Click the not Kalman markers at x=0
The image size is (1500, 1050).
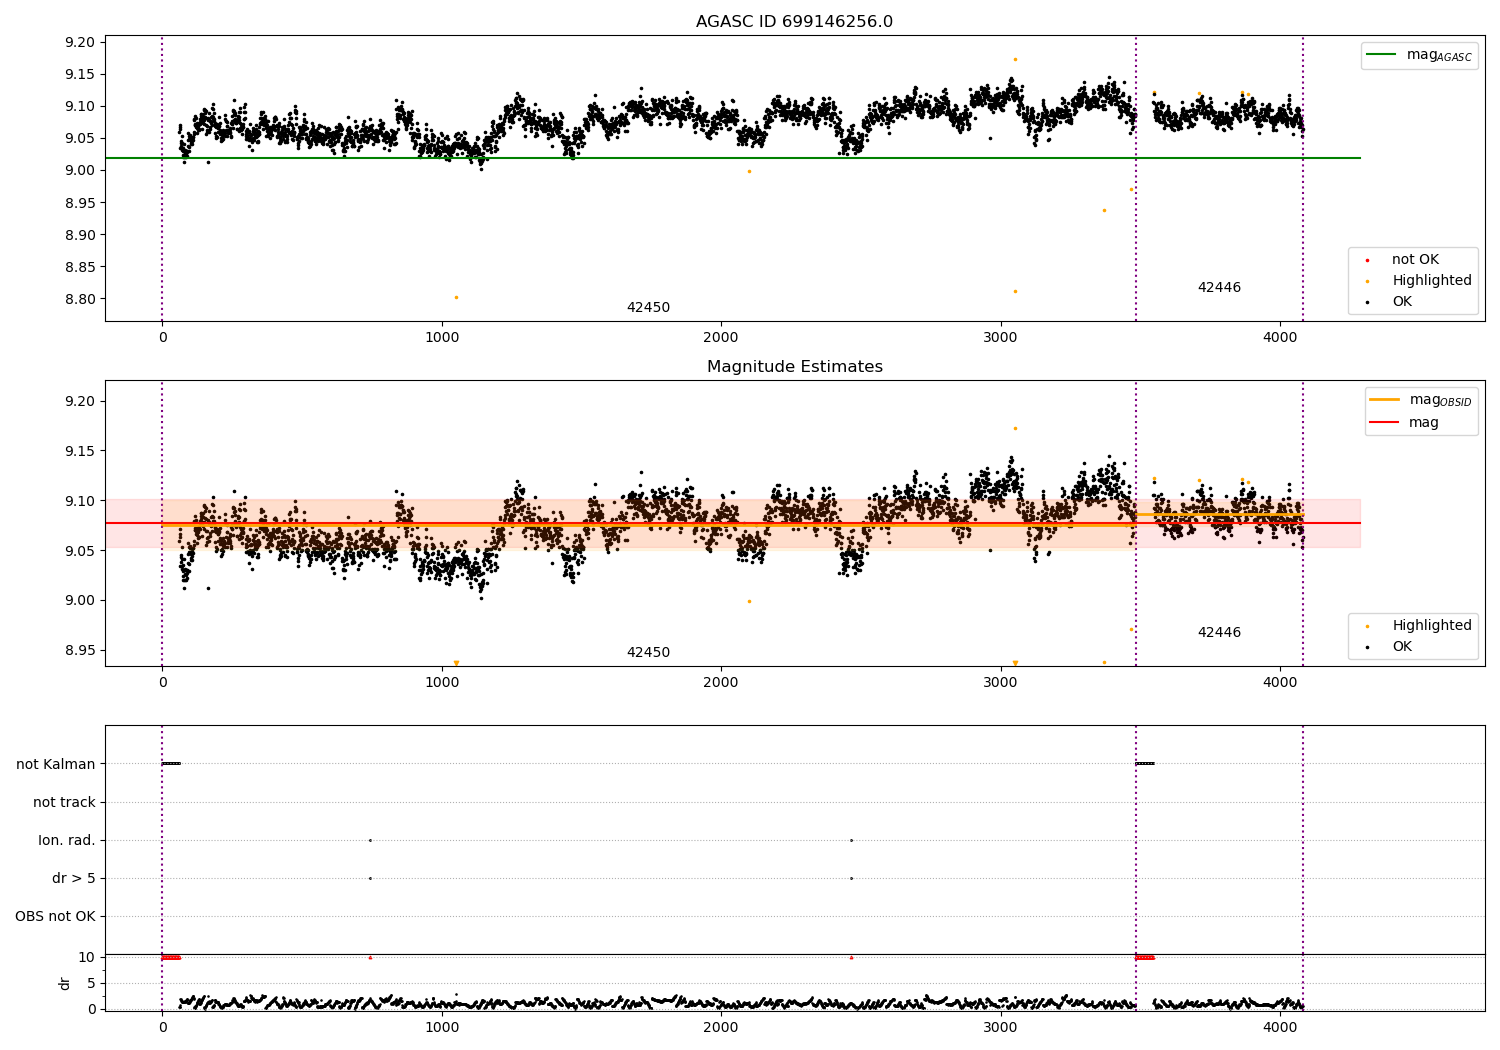coord(171,764)
